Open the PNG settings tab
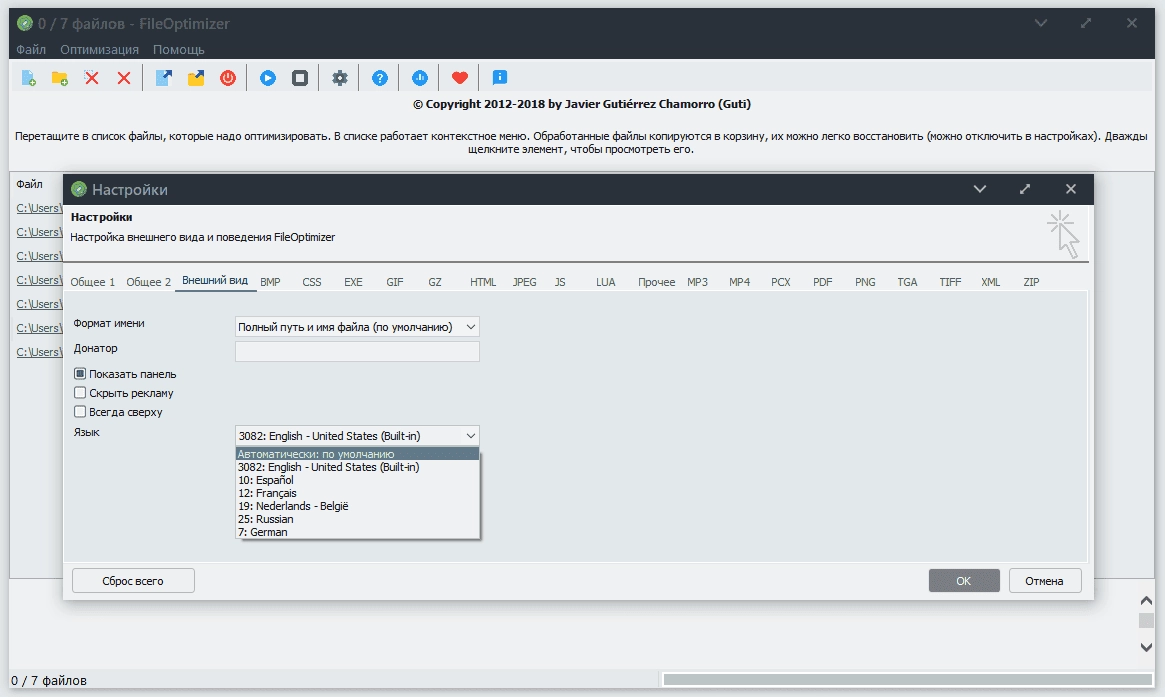The image size is (1165, 697). point(865,282)
